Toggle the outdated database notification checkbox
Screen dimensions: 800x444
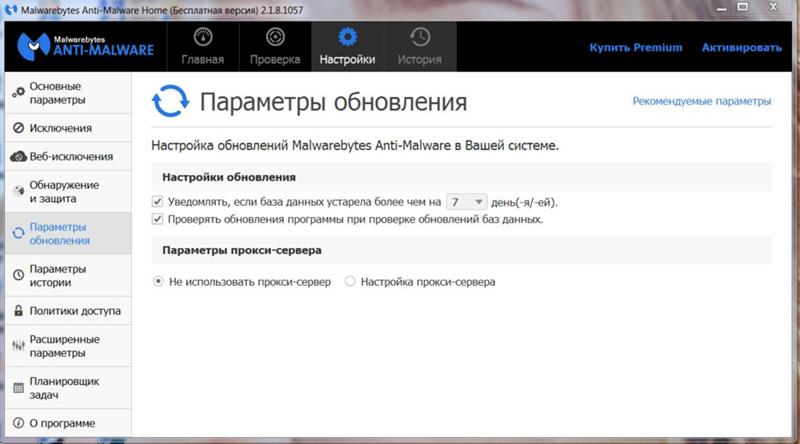157,202
